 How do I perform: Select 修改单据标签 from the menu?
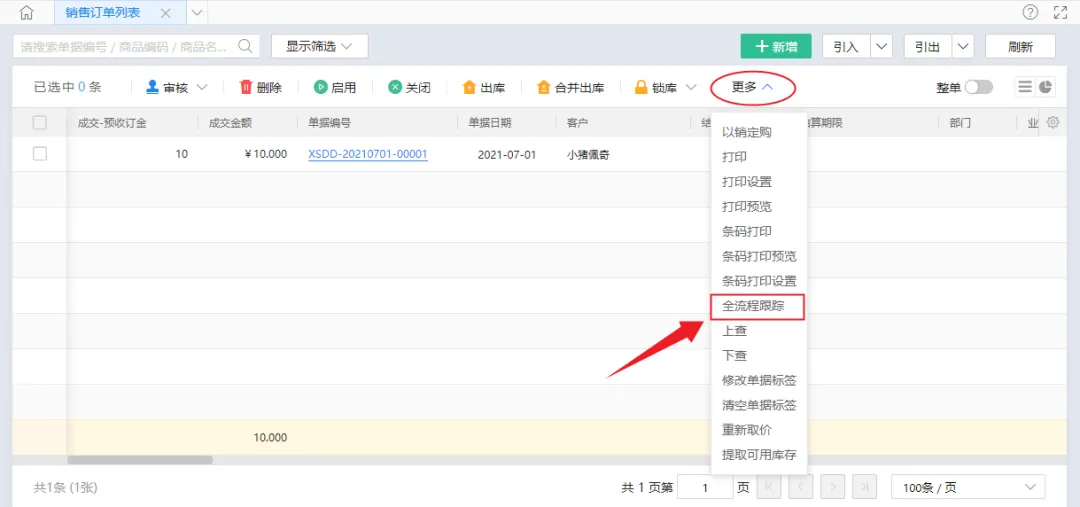pos(758,380)
